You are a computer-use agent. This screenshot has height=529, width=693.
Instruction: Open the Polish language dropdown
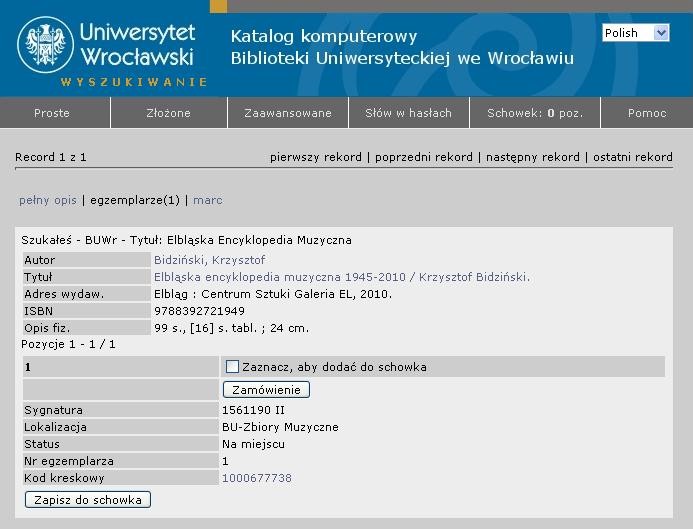636,33
